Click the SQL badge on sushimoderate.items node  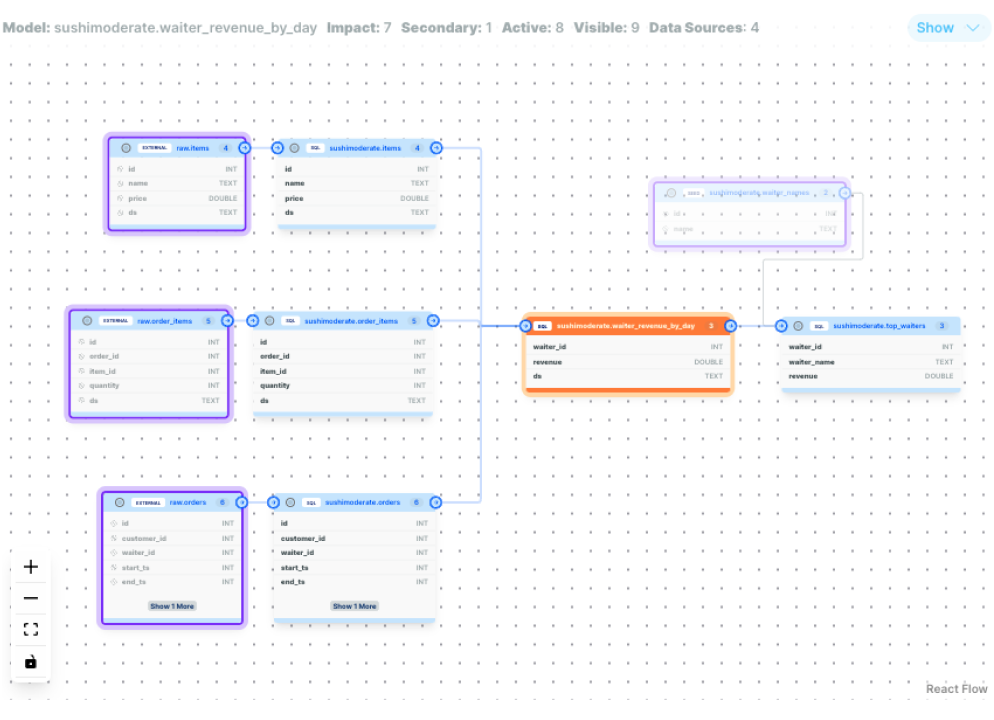pos(315,148)
